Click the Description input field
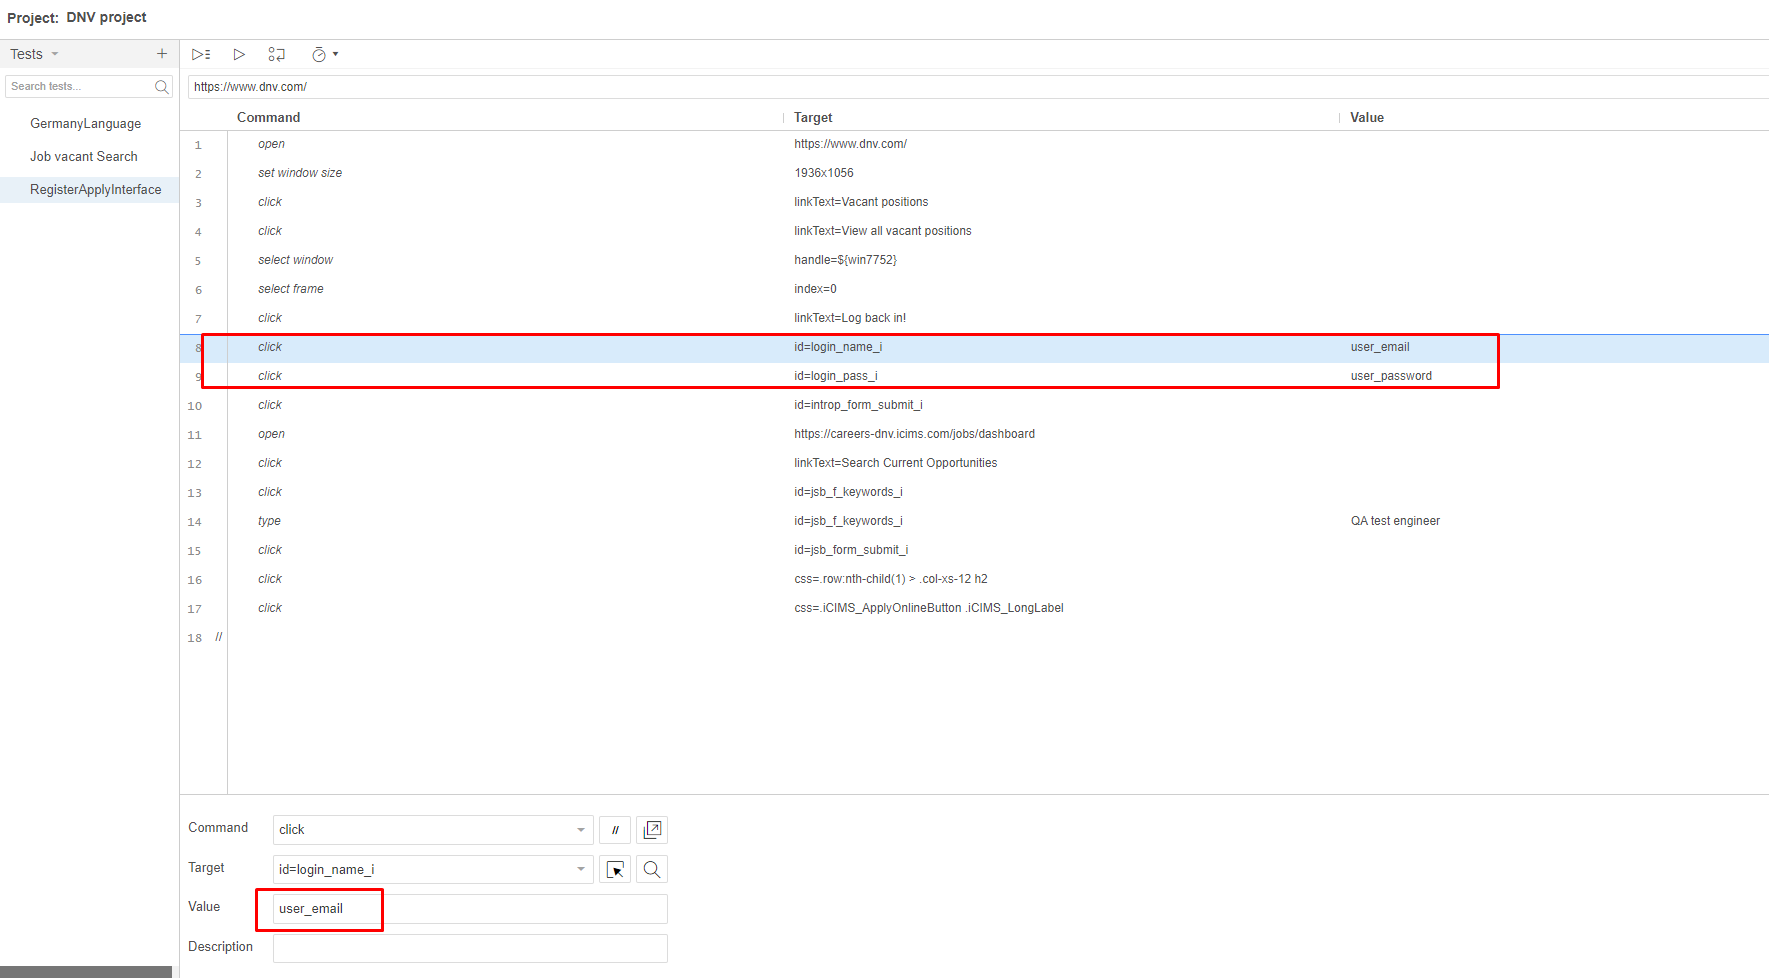 point(469,947)
